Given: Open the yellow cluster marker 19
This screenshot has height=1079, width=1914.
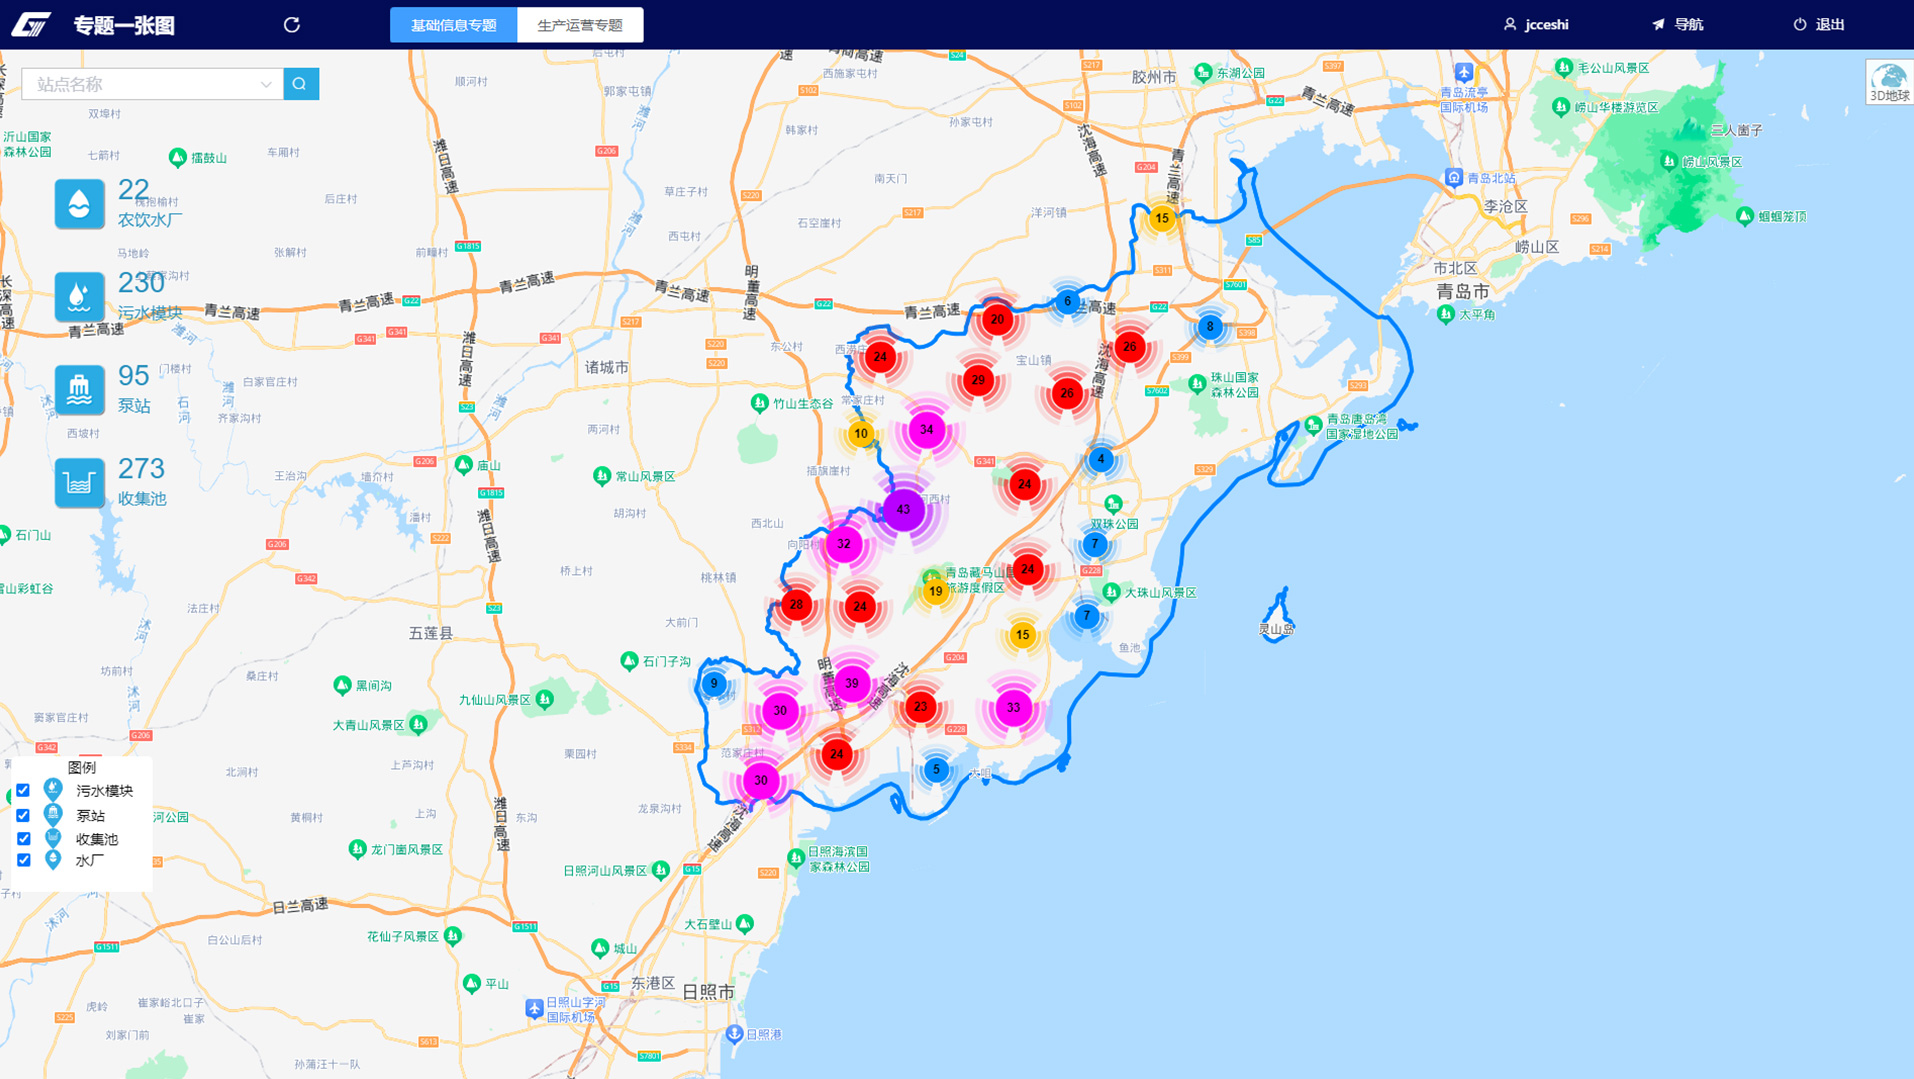Looking at the screenshot, I should click(935, 592).
